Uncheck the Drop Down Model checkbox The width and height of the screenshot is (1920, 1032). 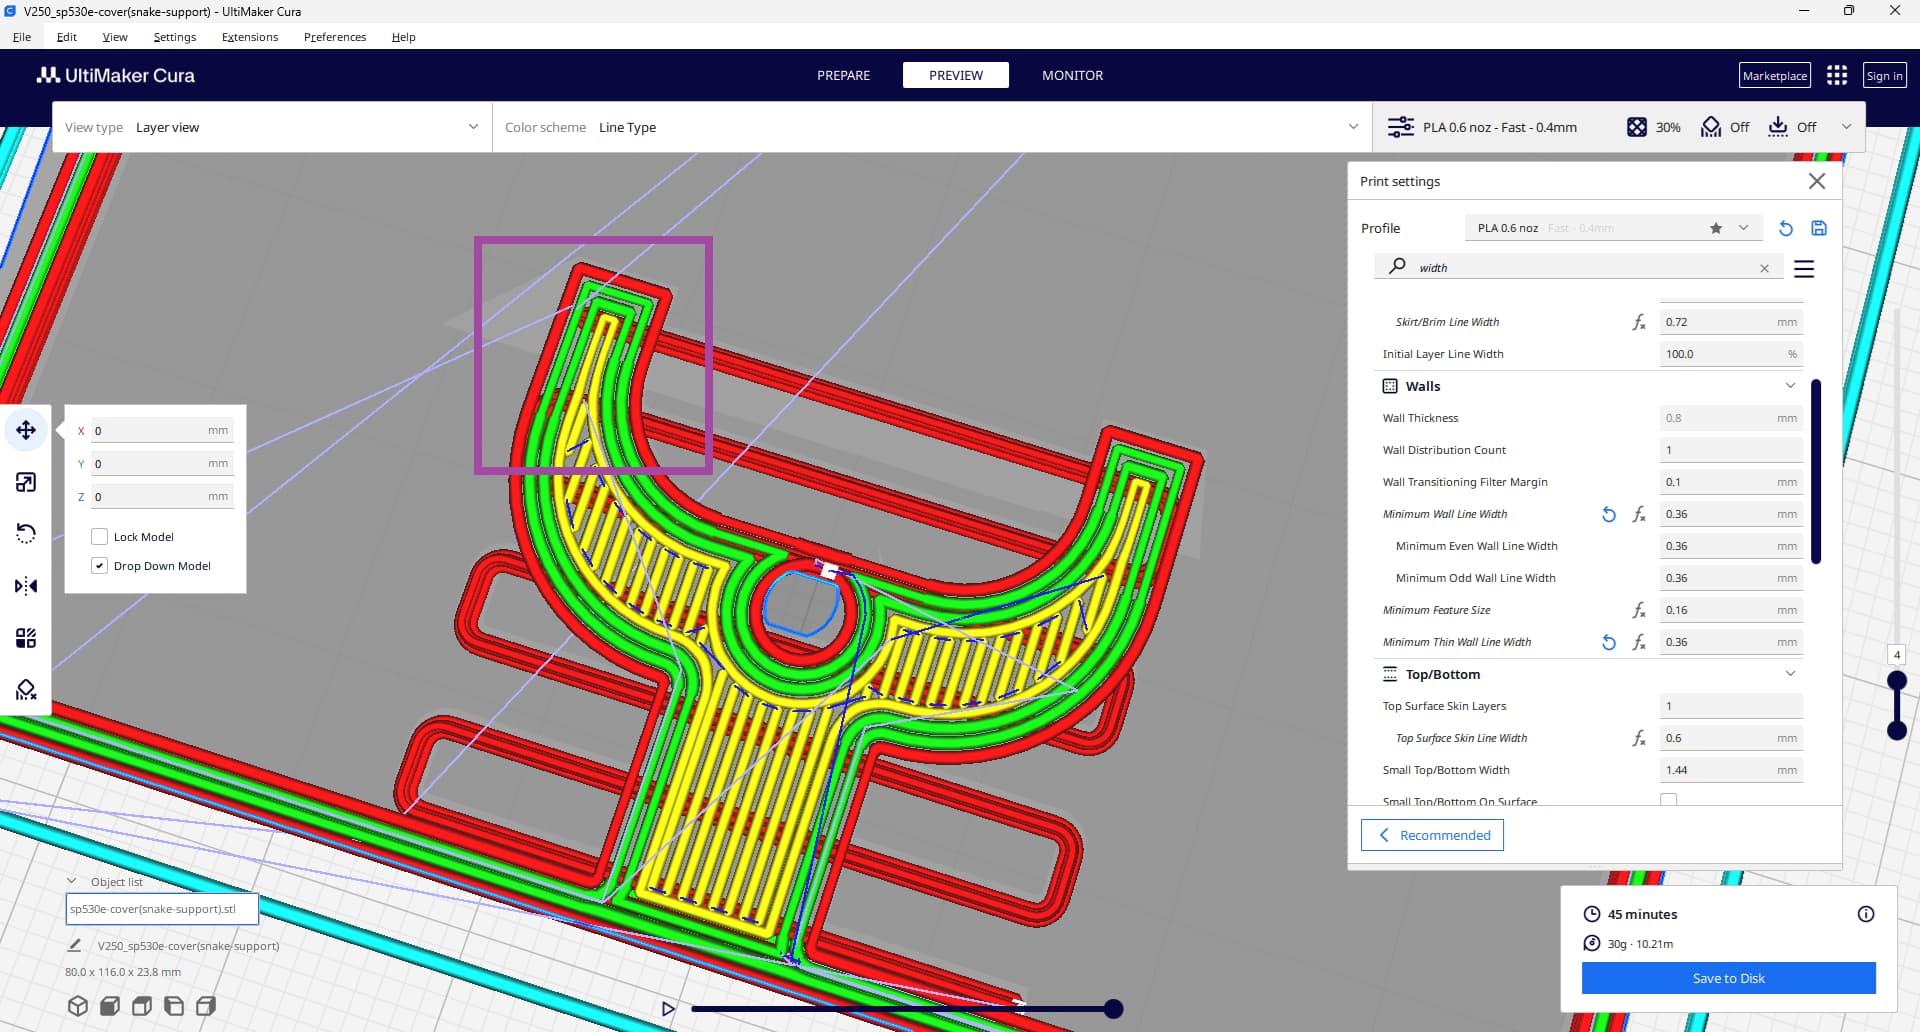(100, 566)
